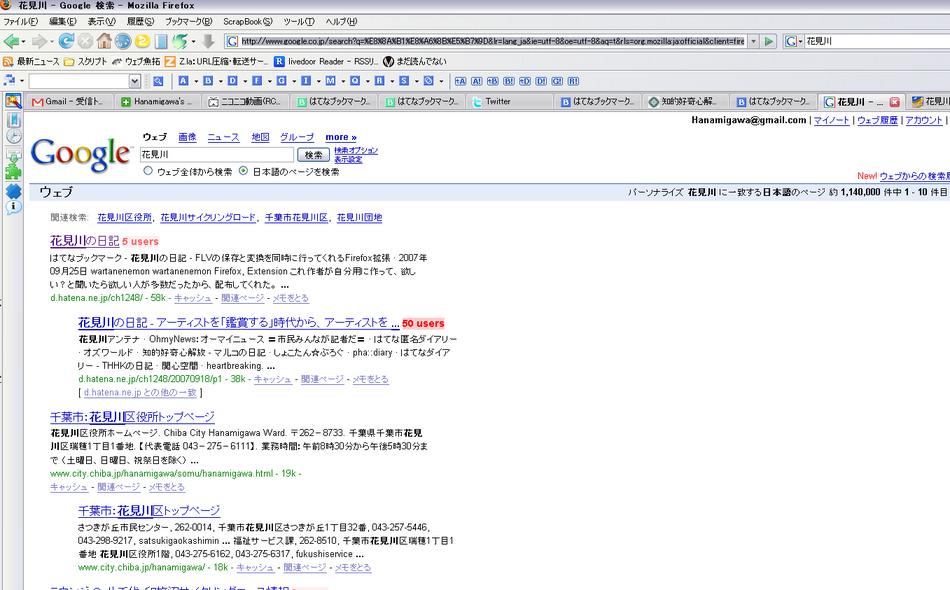Open the 最新ニュース bookmark feed
This screenshot has height=590, width=950.
point(32,61)
